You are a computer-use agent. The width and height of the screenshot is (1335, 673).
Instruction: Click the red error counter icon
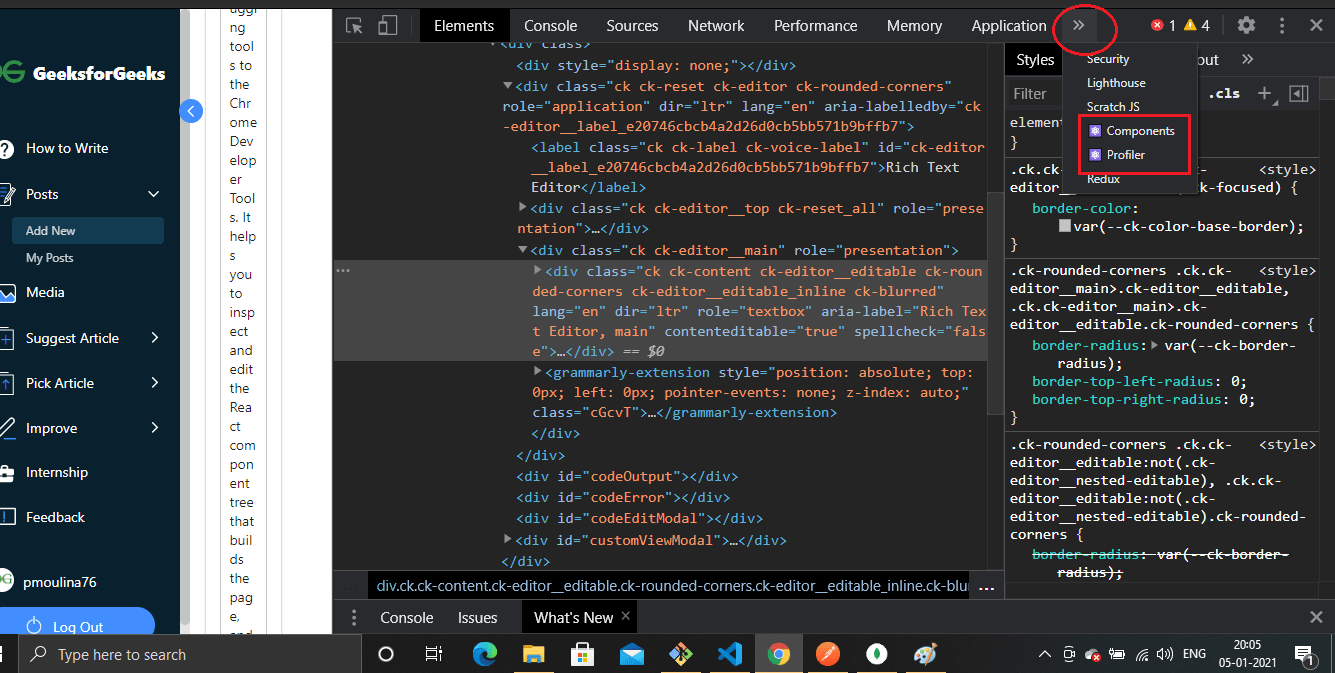point(1158,25)
